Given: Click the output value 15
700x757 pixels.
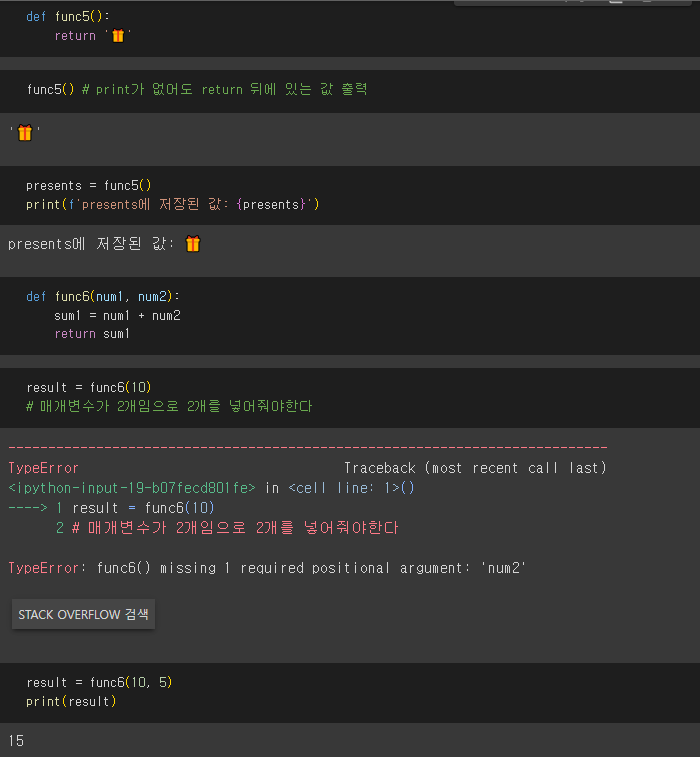Looking at the screenshot, I should click(16, 741).
